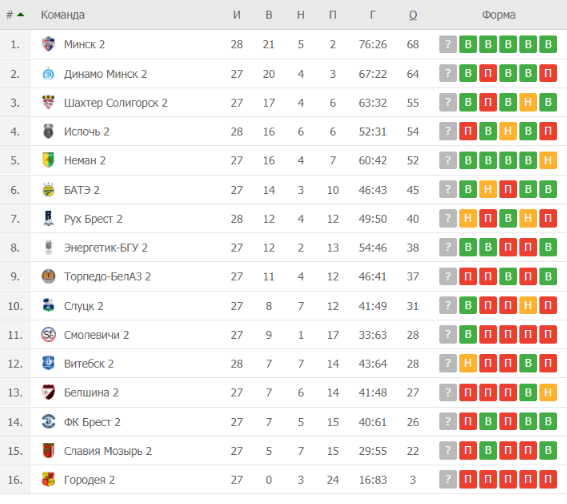Screen dimensions: 567x504
Task: Click the Неман 2 green-yellow crest
Action: (48, 160)
